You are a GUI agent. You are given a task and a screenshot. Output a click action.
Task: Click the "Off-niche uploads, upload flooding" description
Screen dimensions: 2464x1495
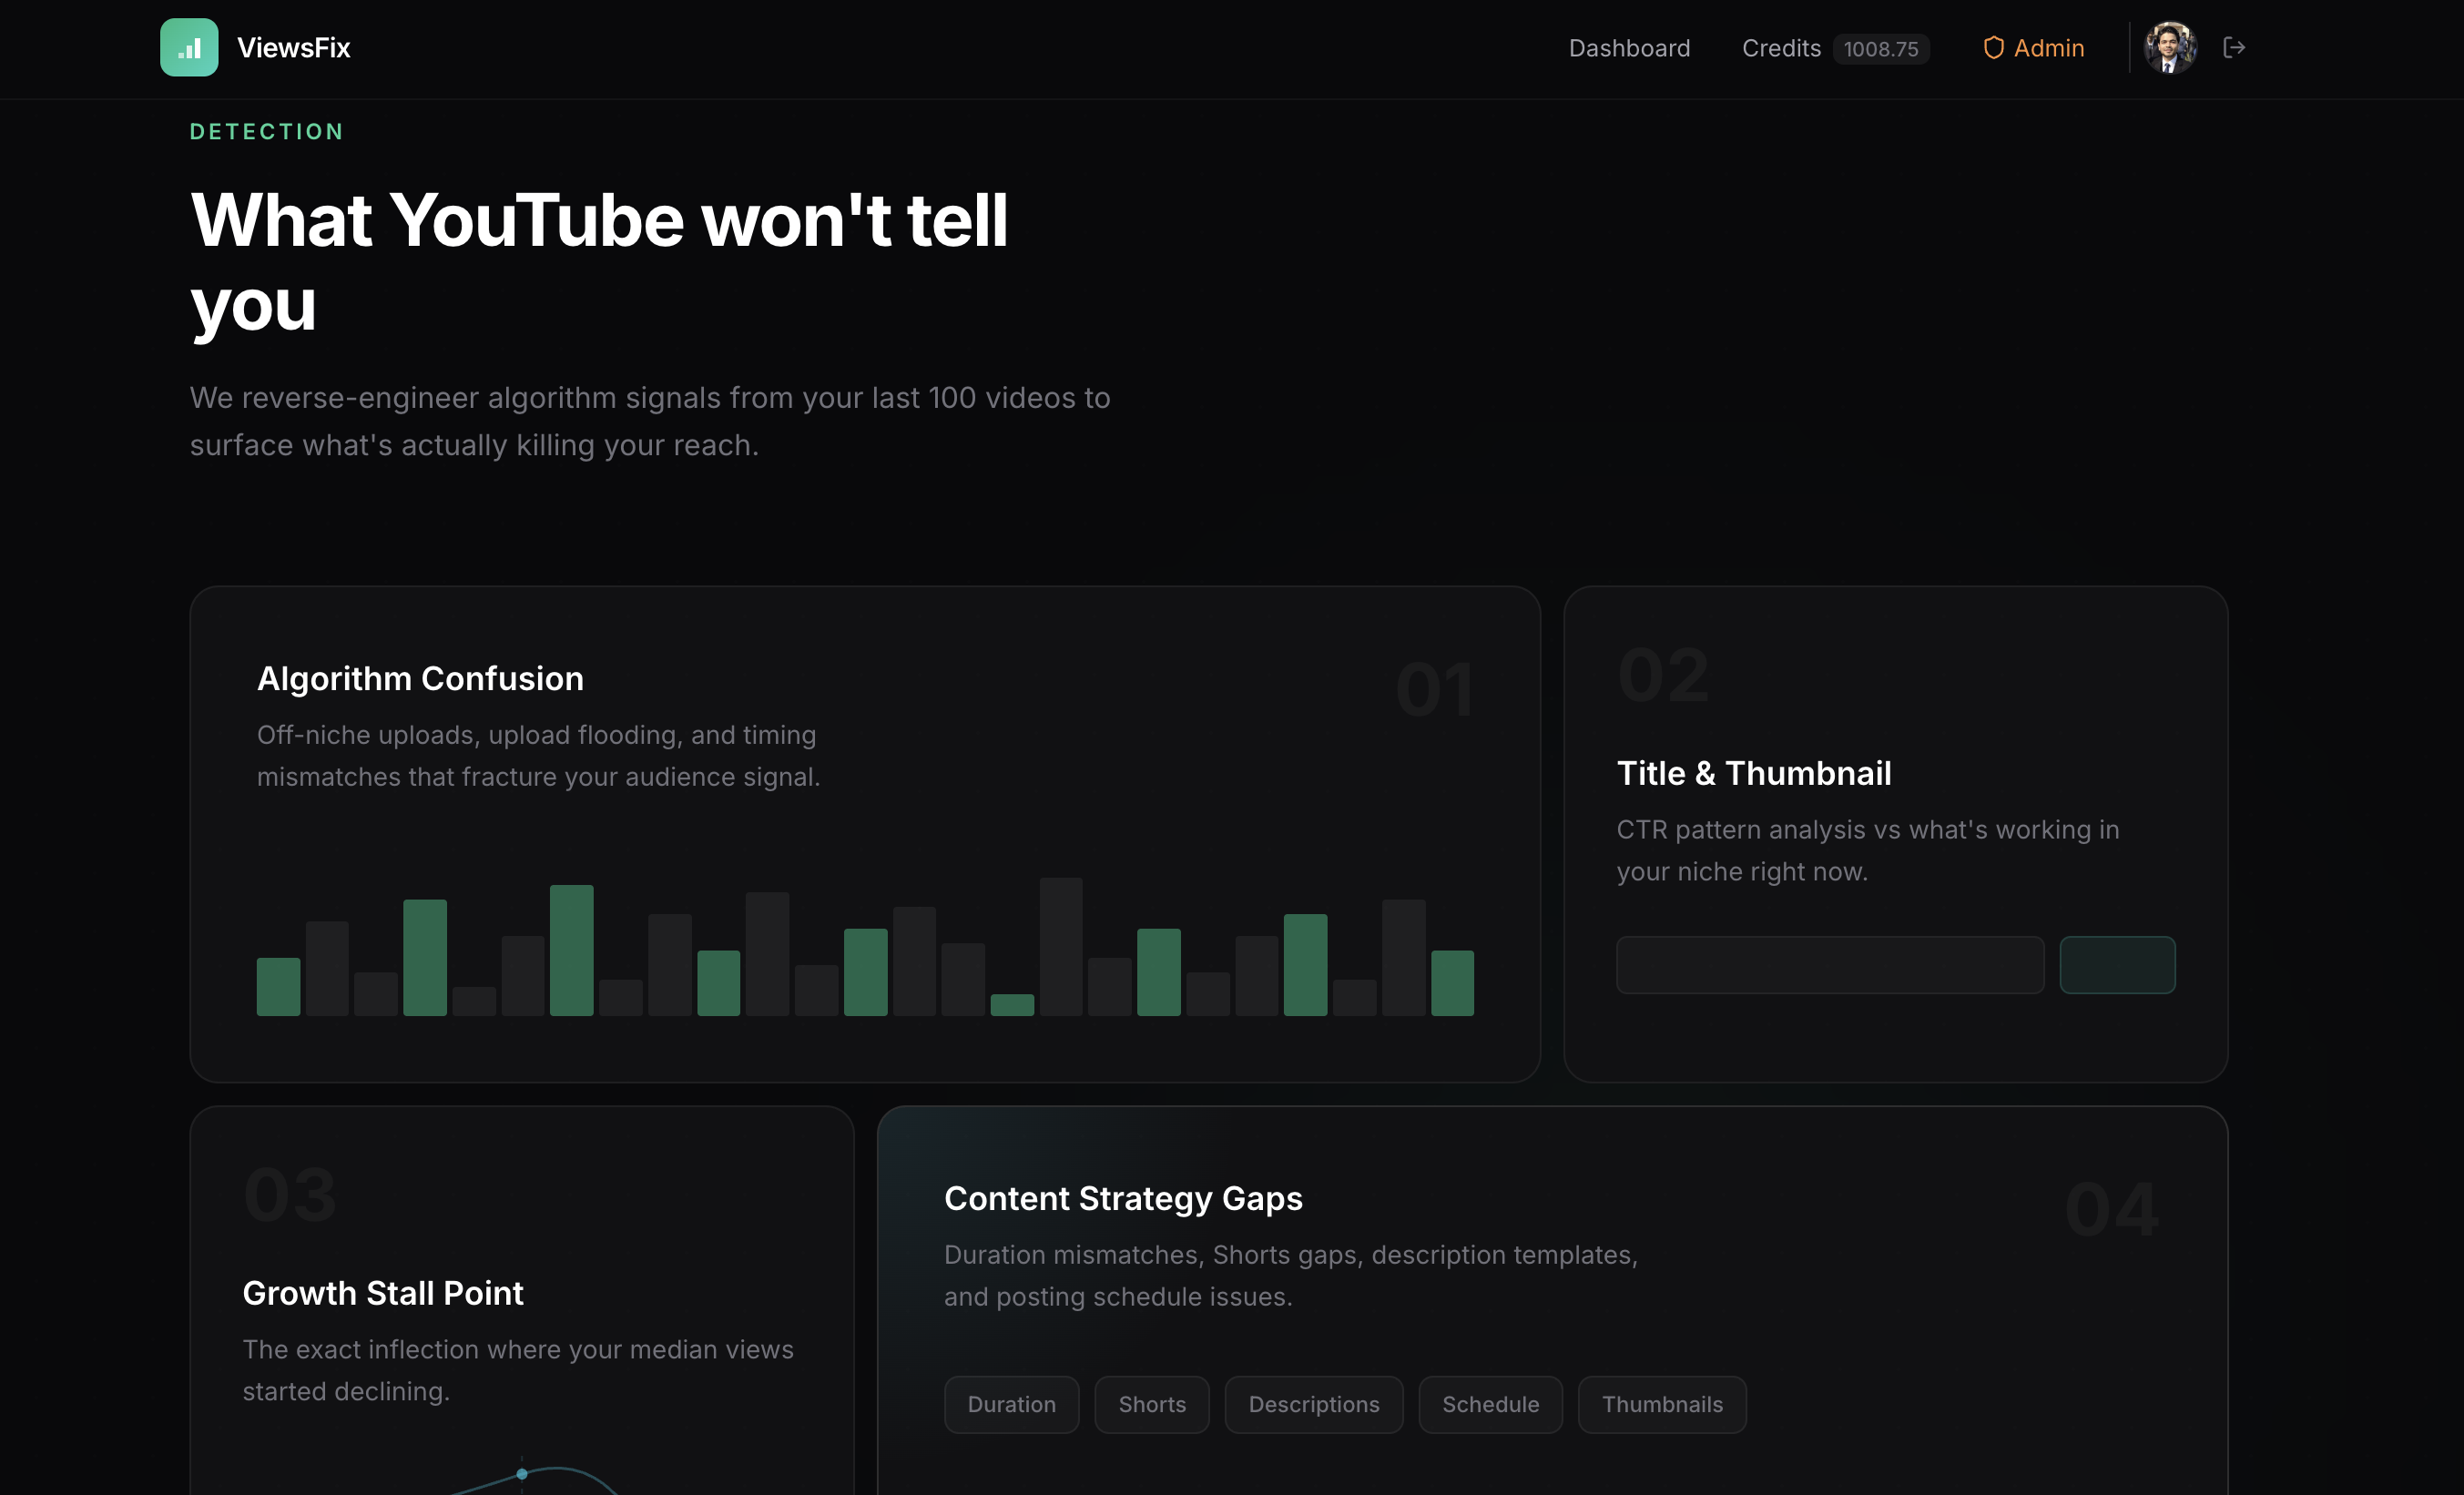click(x=538, y=756)
